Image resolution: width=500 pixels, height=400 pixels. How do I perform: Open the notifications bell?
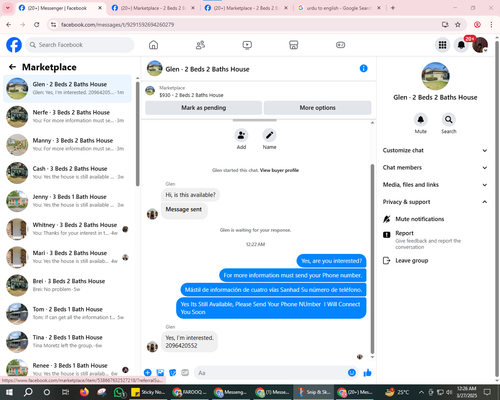pos(461,45)
